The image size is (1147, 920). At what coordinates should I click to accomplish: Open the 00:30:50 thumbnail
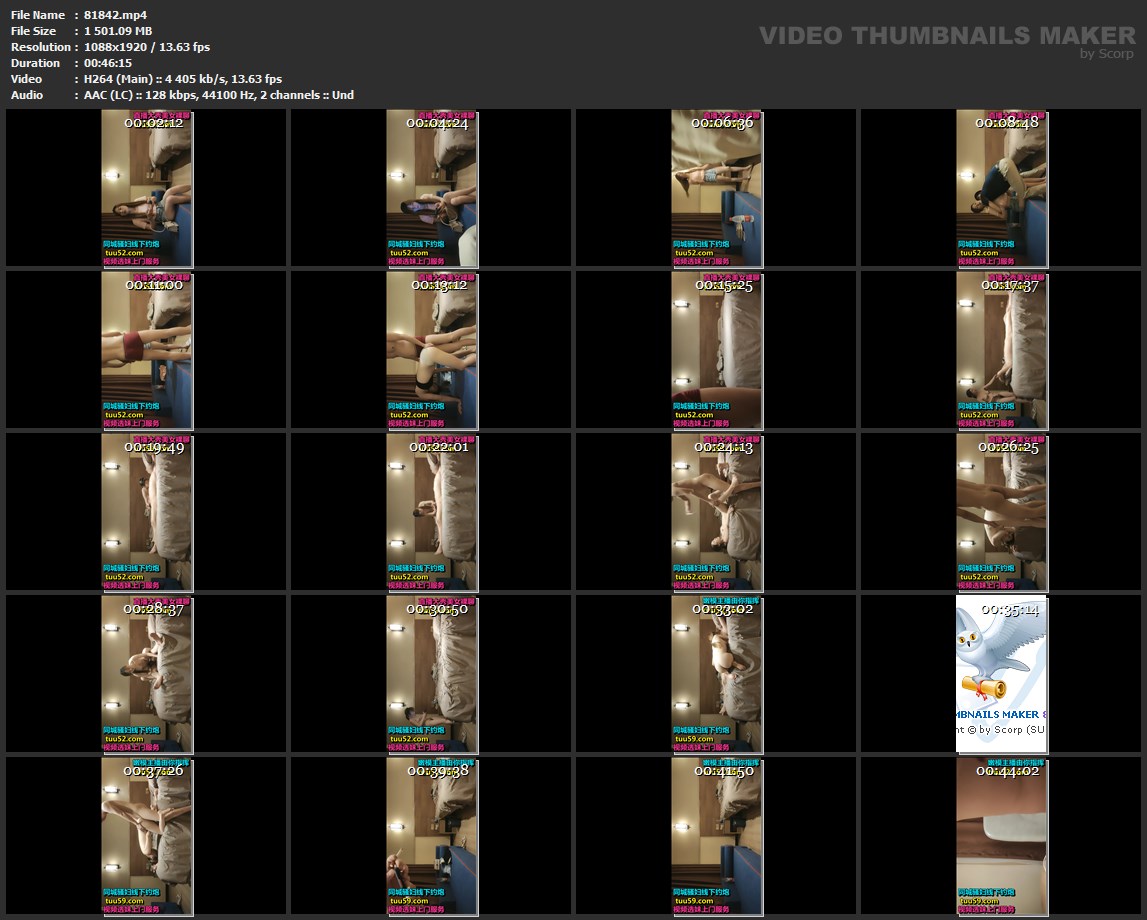coord(431,674)
